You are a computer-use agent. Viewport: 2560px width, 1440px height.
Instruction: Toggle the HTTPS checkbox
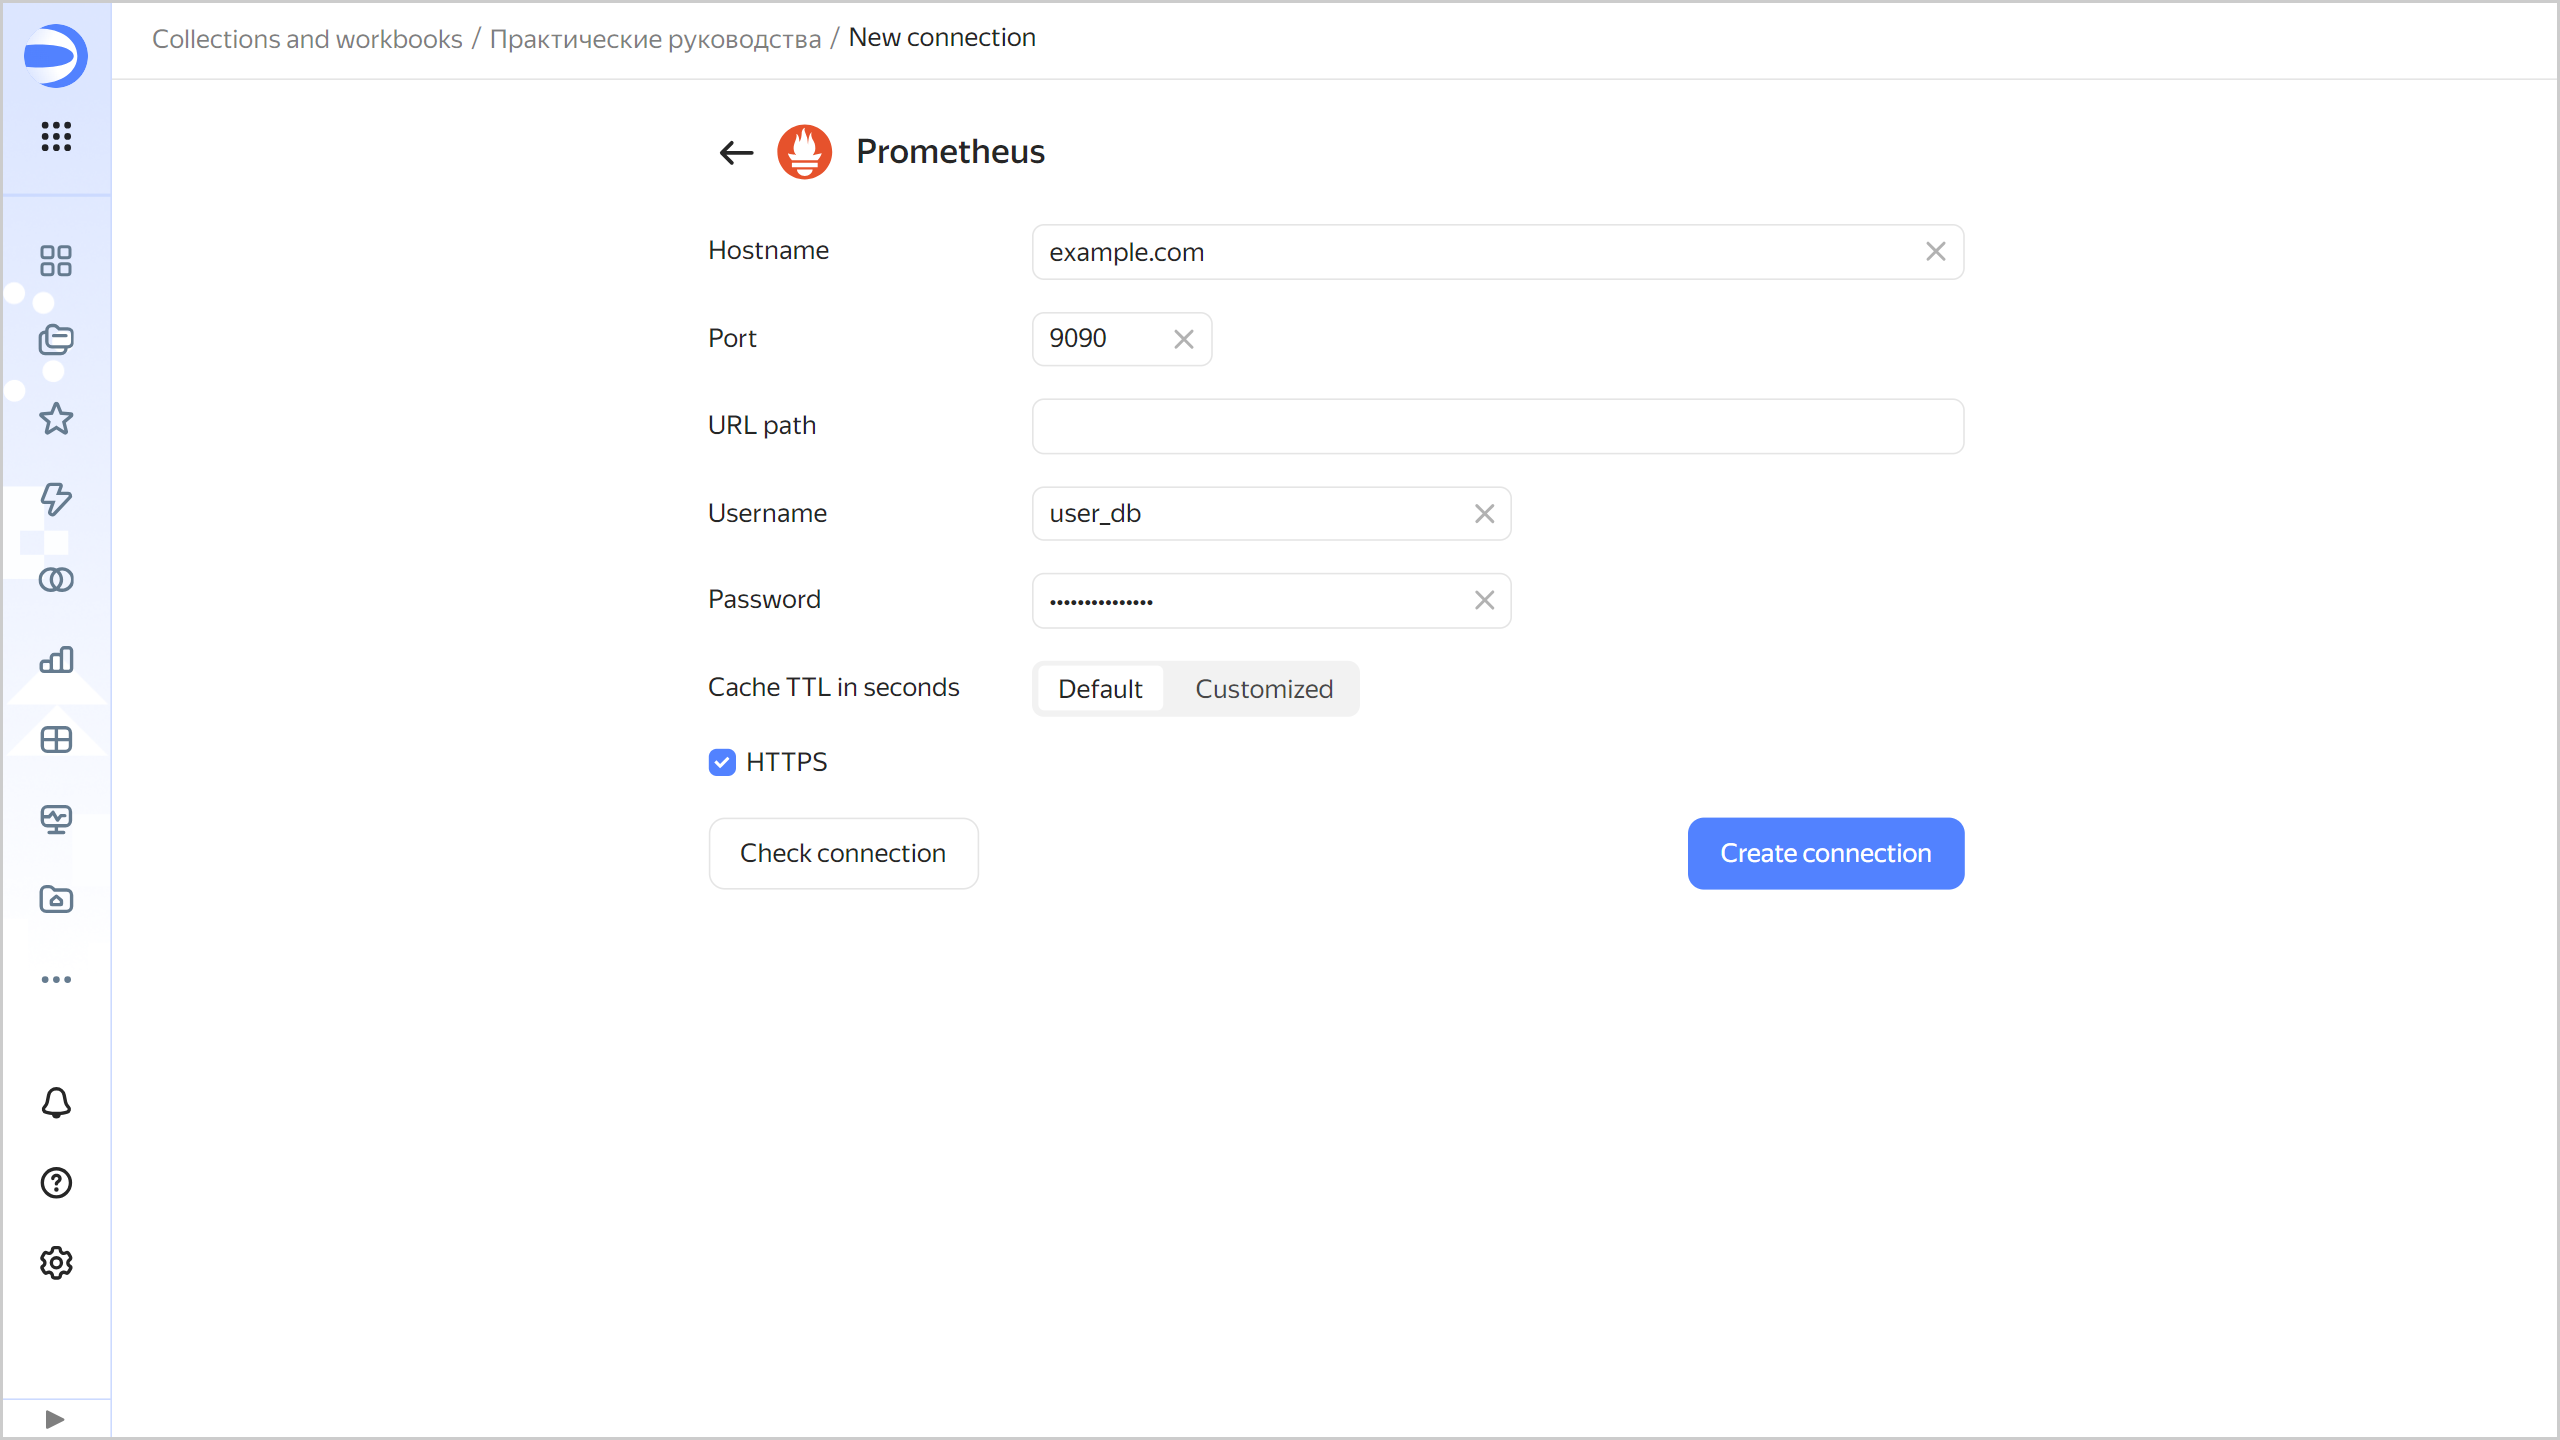(x=722, y=762)
